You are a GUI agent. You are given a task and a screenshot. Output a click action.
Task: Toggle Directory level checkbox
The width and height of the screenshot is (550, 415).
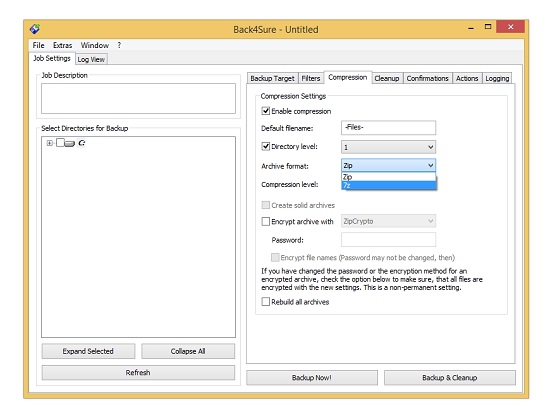pyautogui.click(x=266, y=146)
